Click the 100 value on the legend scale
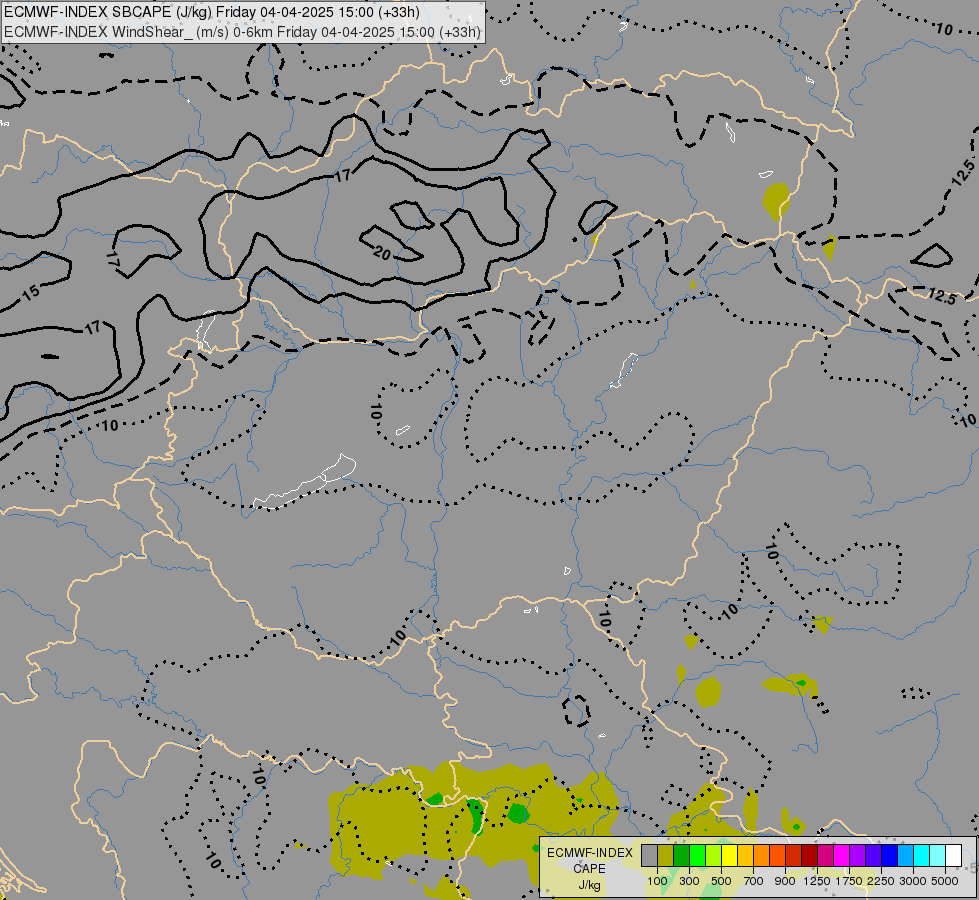979x900 pixels. click(657, 881)
